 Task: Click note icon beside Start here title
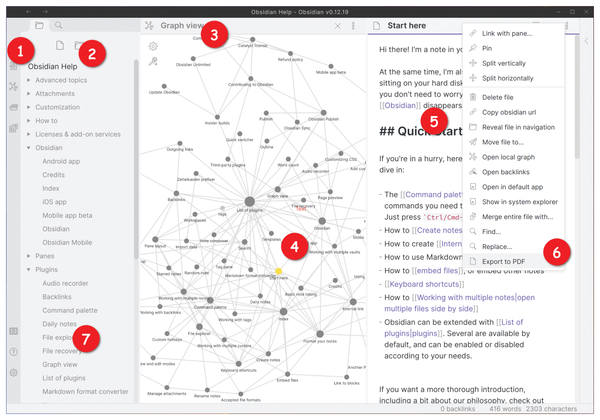pos(377,26)
